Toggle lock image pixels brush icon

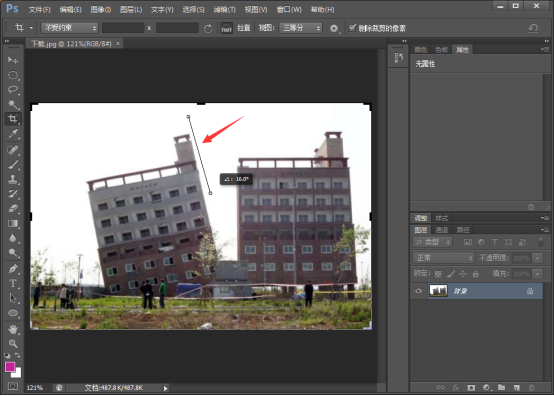tap(451, 274)
